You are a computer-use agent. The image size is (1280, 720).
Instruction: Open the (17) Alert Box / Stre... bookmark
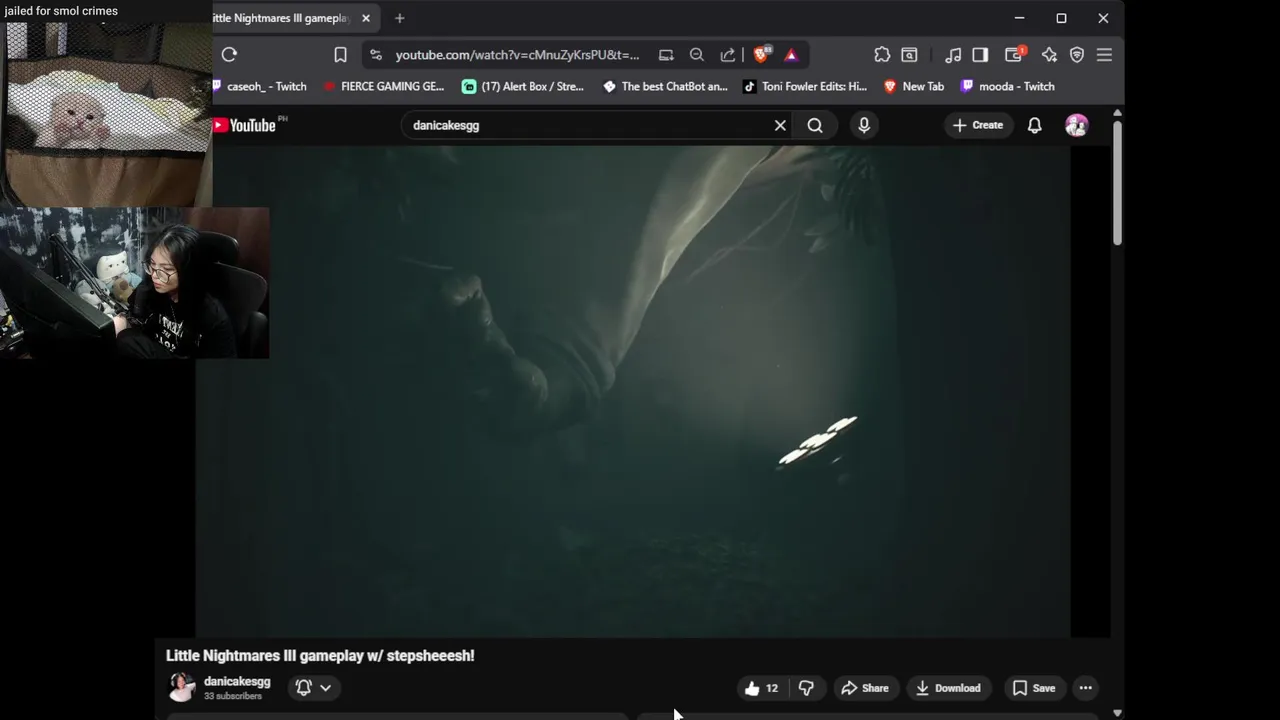(523, 86)
